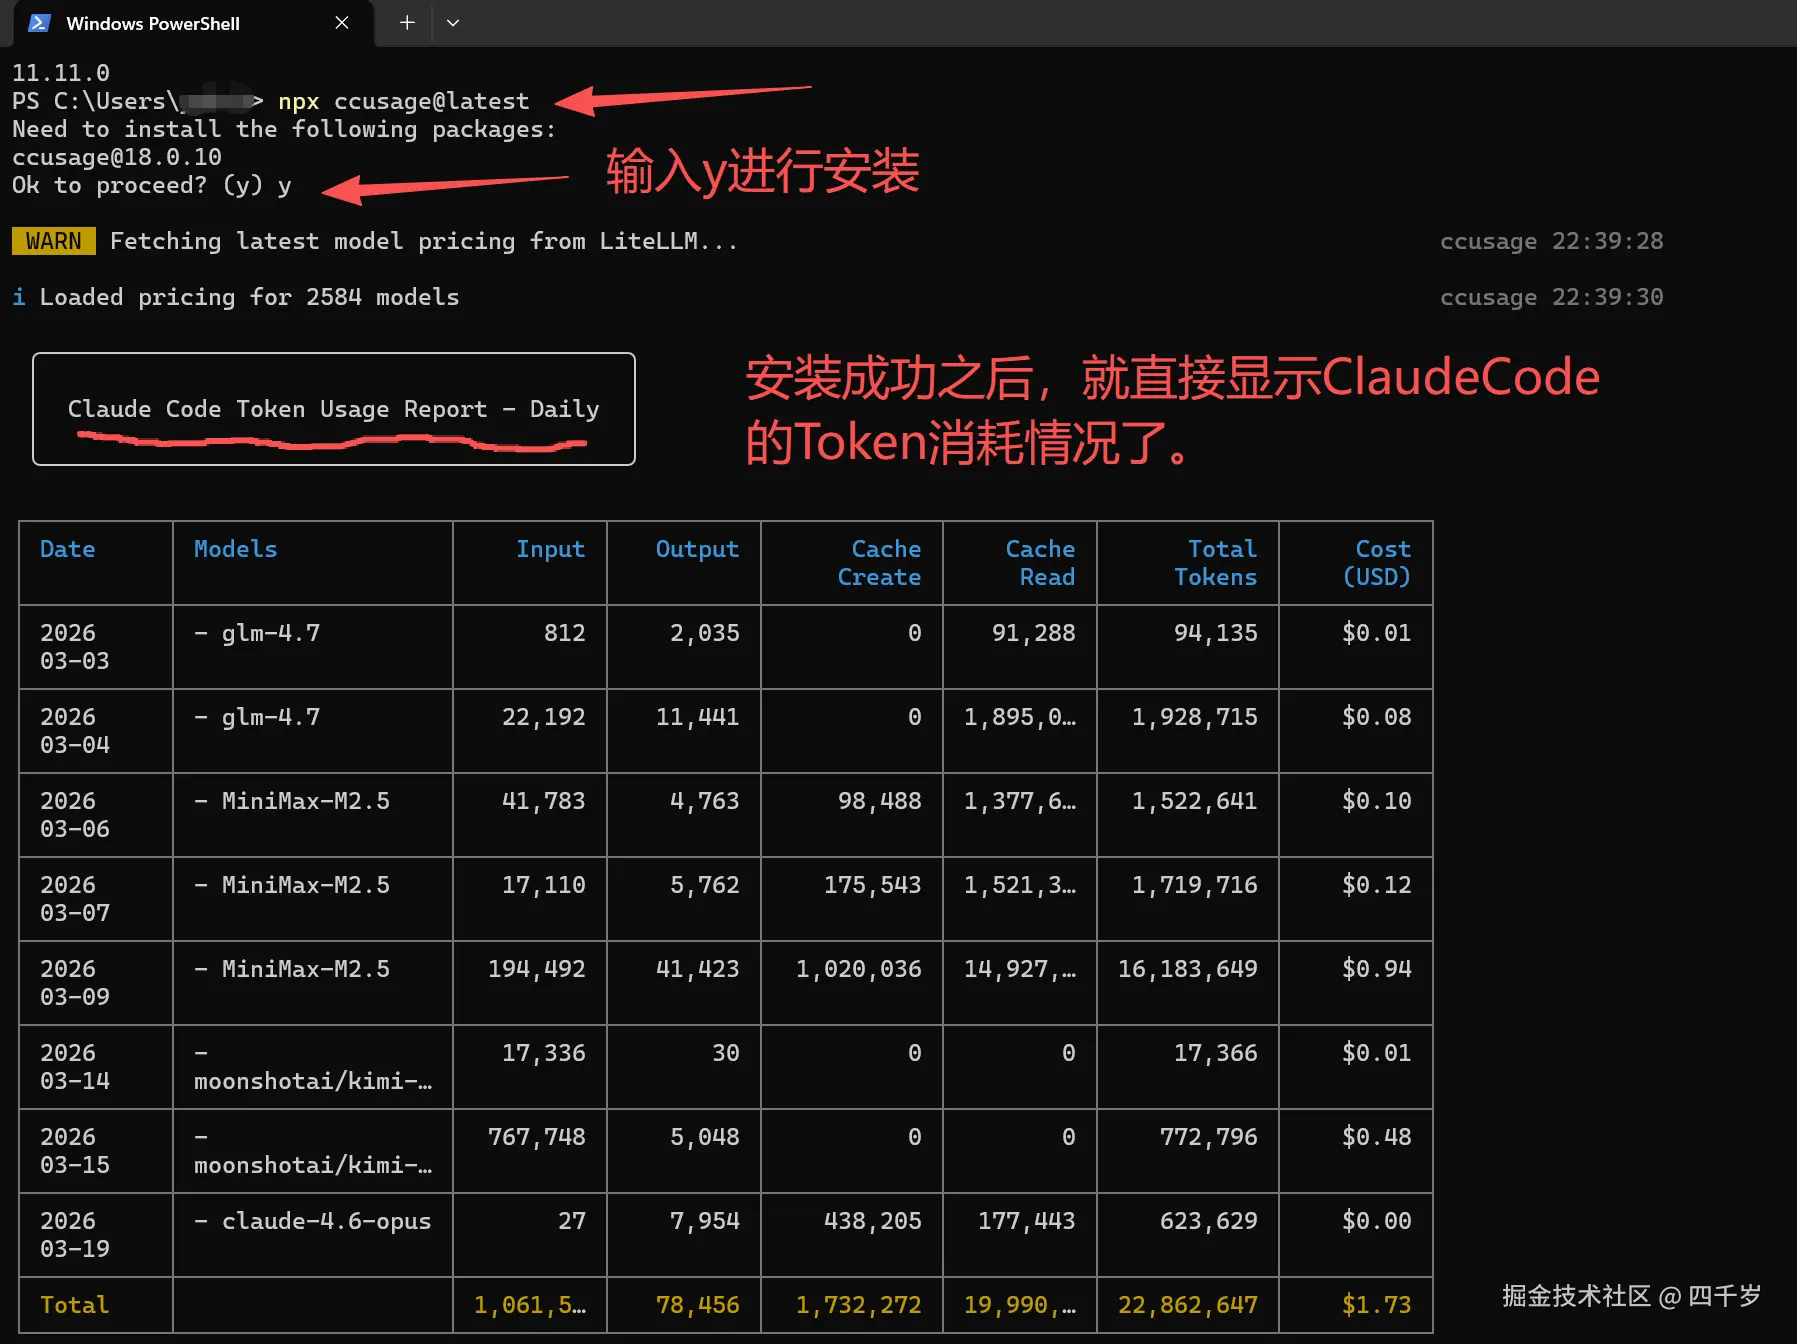The width and height of the screenshot is (1797, 1344).
Task: Click the 掘金技术社区 watermark text
Action: click(1577, 1296)
